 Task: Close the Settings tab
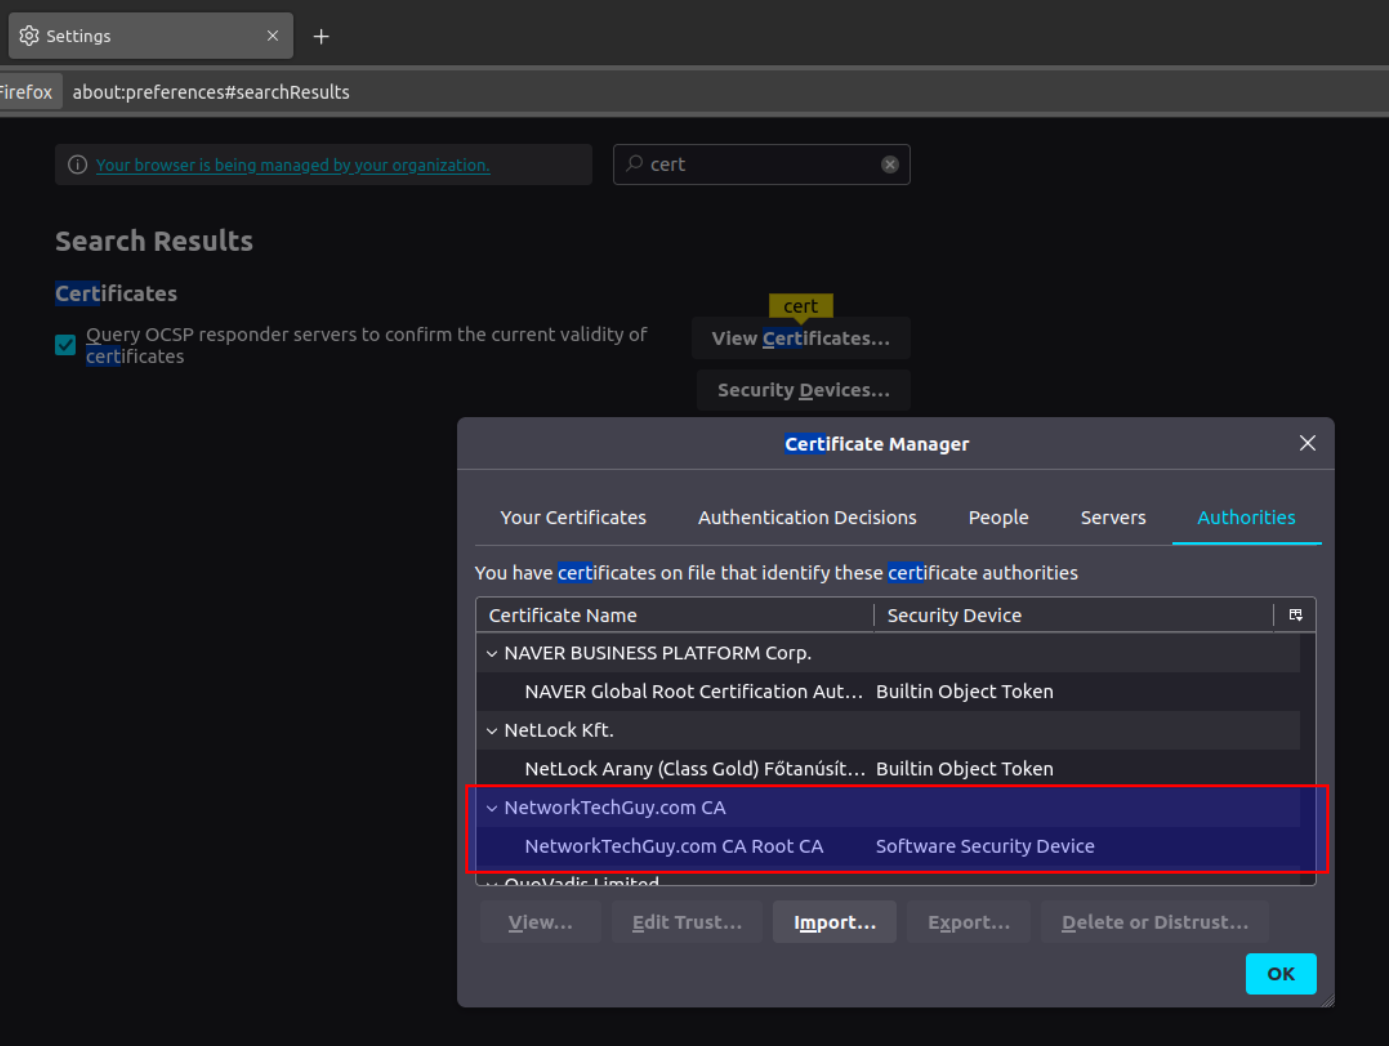tap(272, 36)
